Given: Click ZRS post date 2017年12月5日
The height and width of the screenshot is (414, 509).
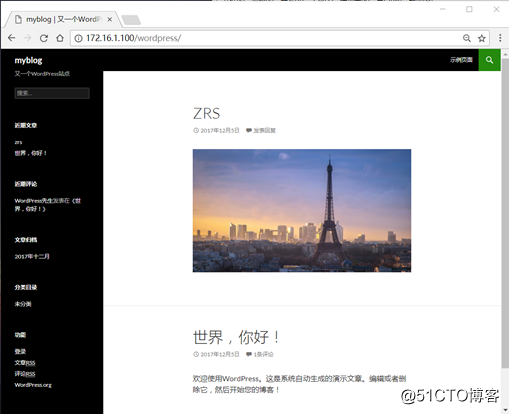Looking at the screenshot, I should [x=220, y=130].
